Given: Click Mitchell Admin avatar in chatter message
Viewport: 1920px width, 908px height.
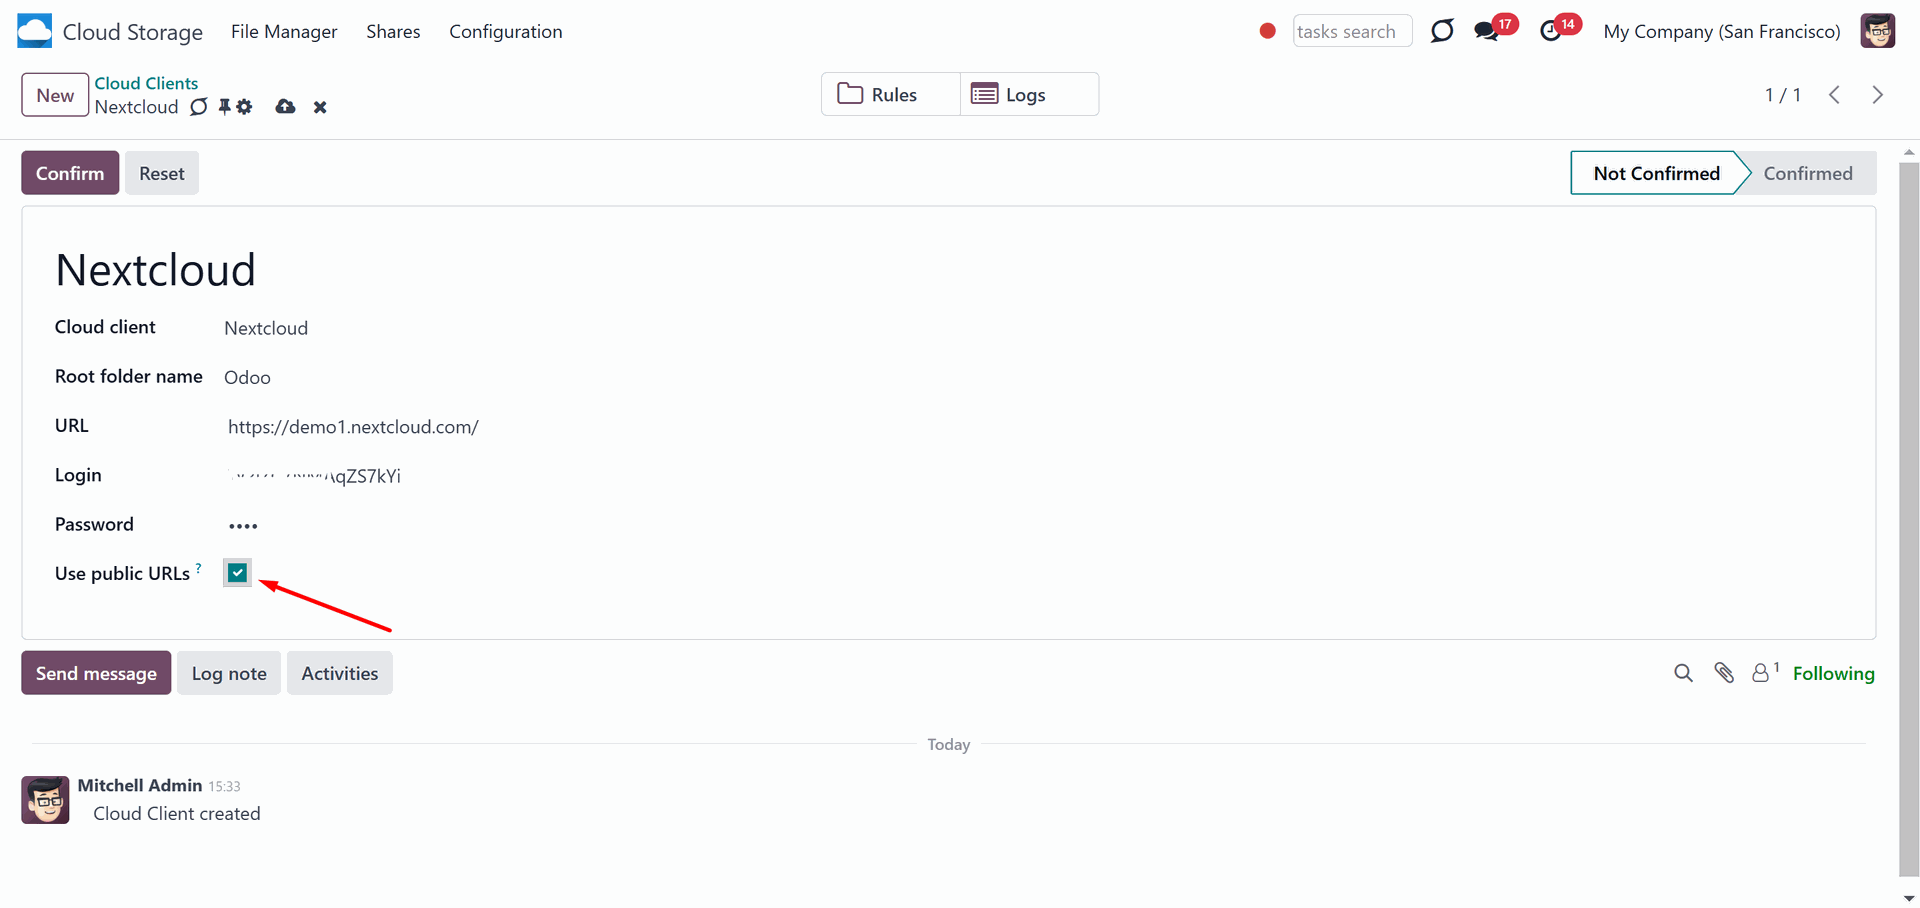Looking at the screenshot, I should pos(45,800).
